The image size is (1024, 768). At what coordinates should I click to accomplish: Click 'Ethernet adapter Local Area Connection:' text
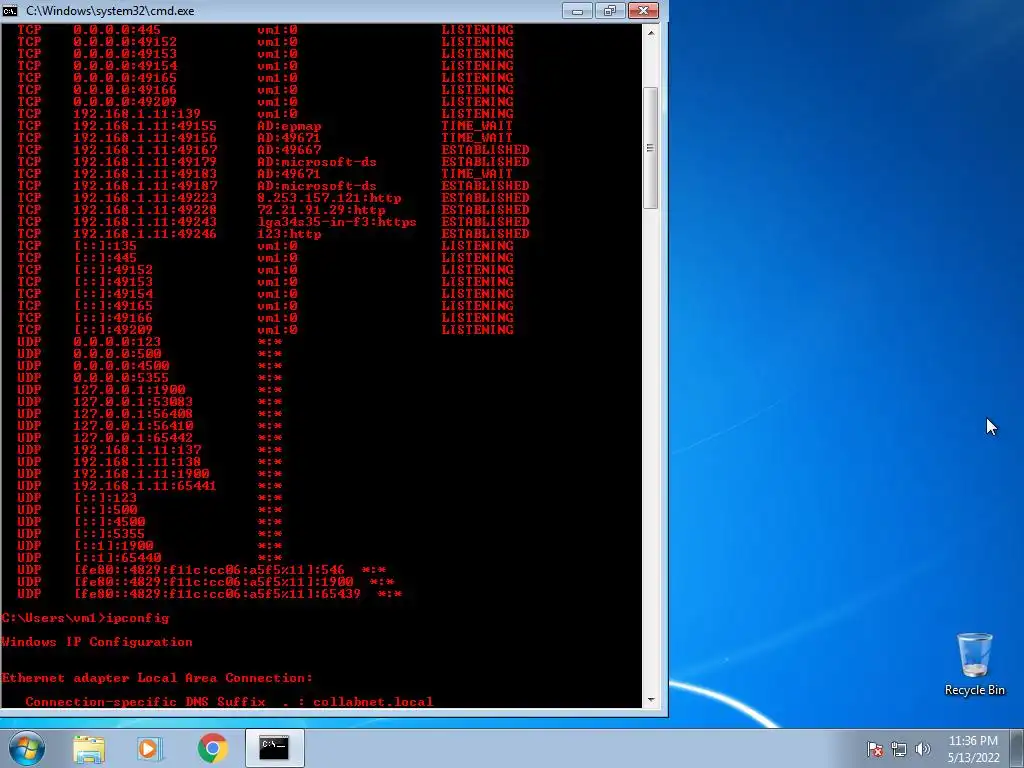coord(157,678)
